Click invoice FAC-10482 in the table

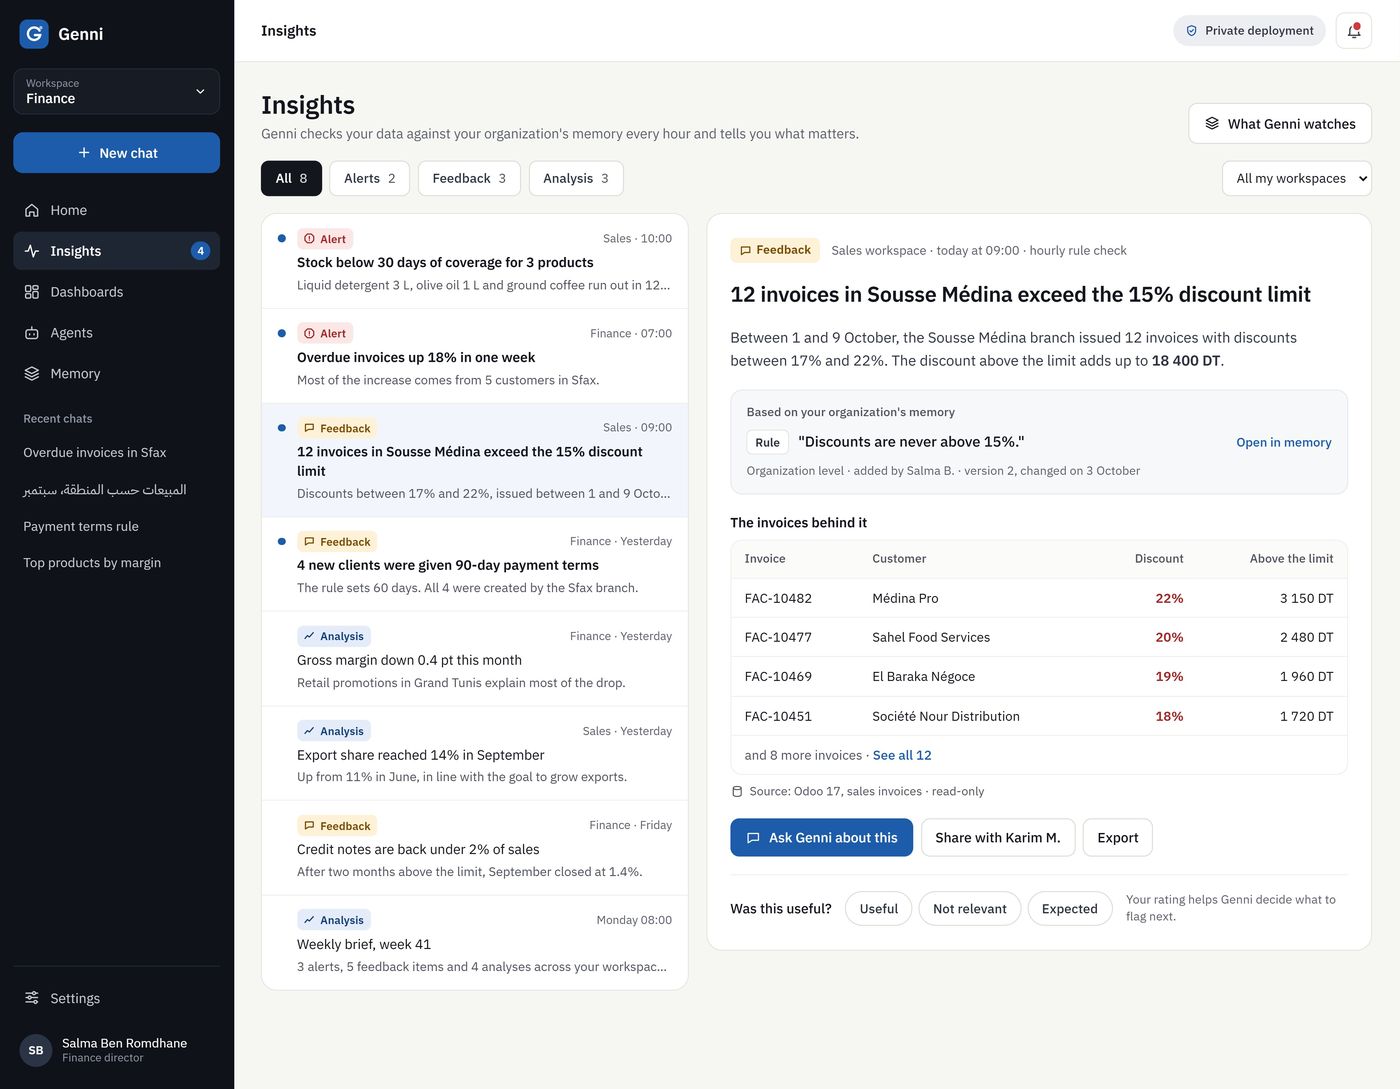pos(778,598)
